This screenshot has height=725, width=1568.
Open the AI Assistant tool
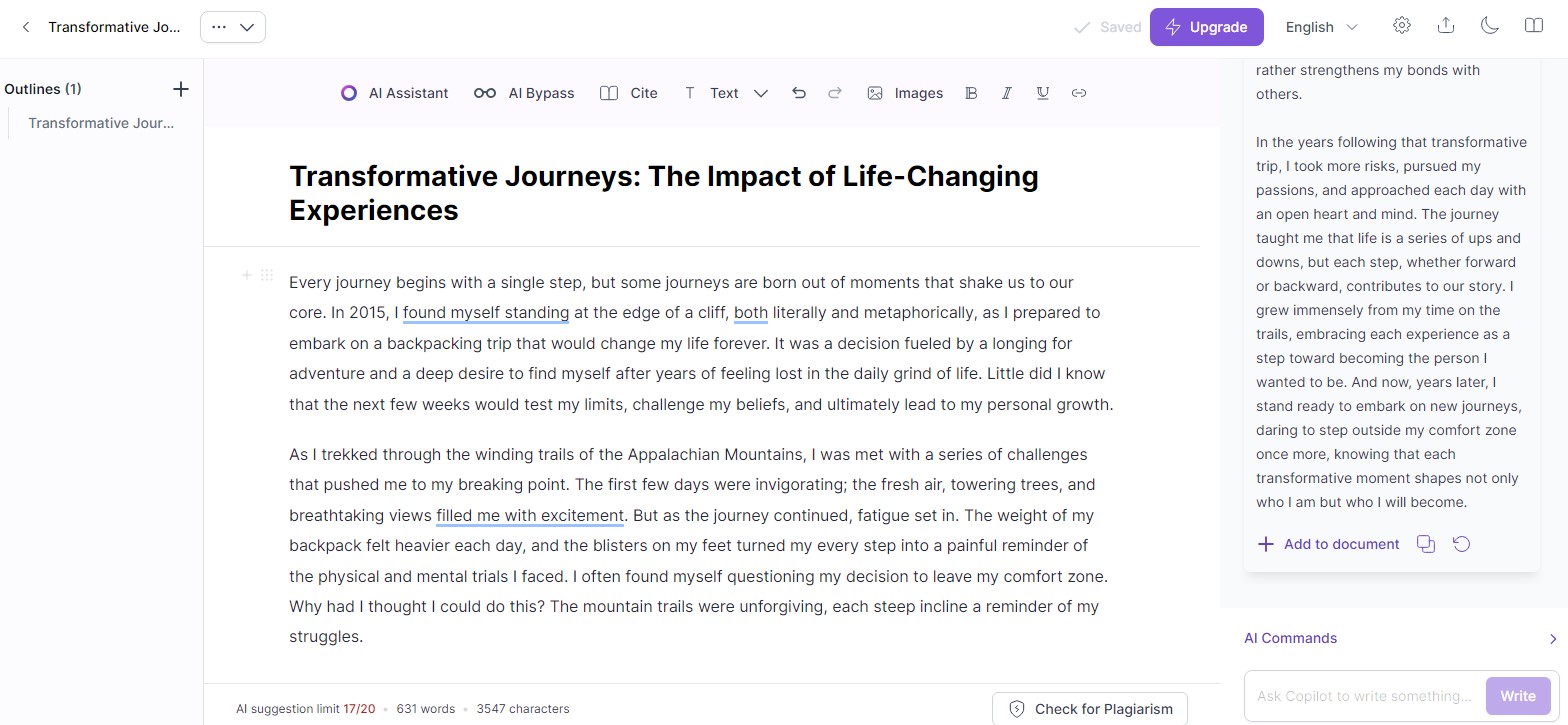click(394, 93)
